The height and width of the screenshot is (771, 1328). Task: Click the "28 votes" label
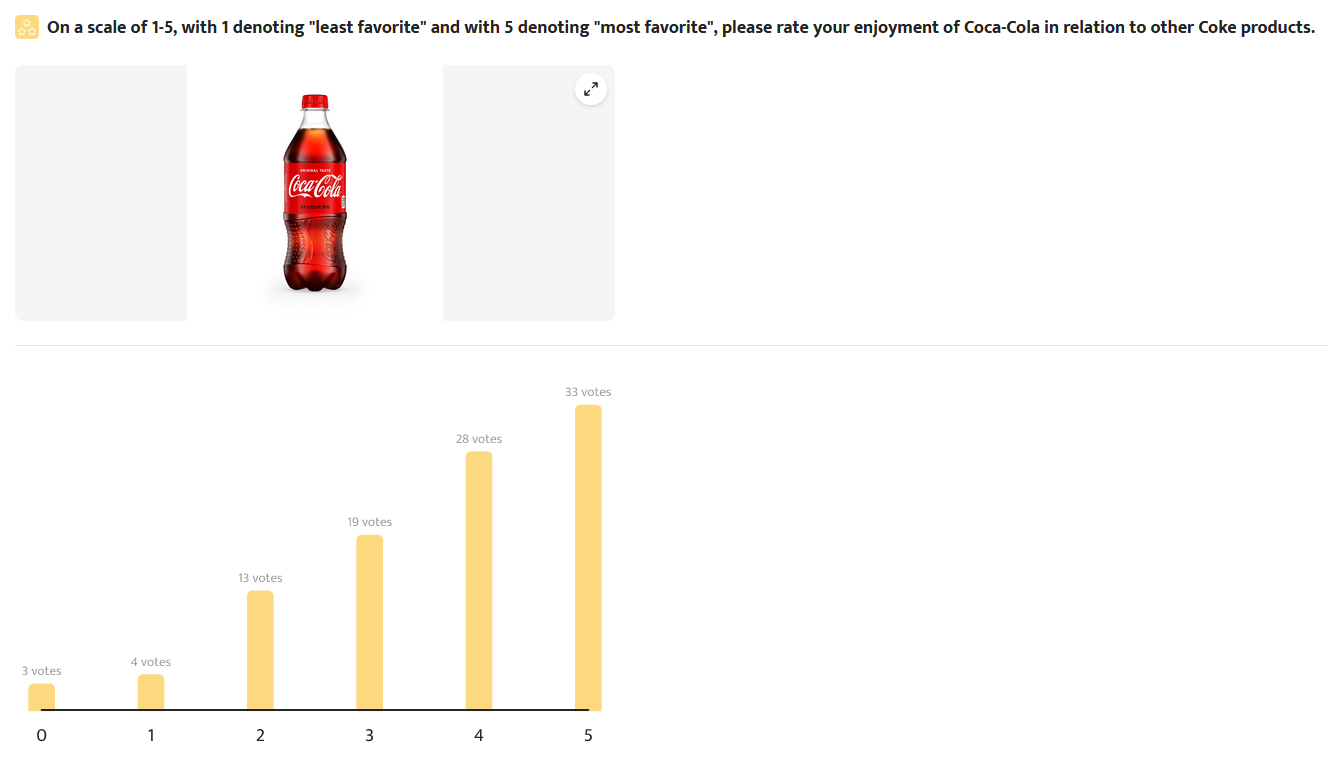(x=479, y=439)
